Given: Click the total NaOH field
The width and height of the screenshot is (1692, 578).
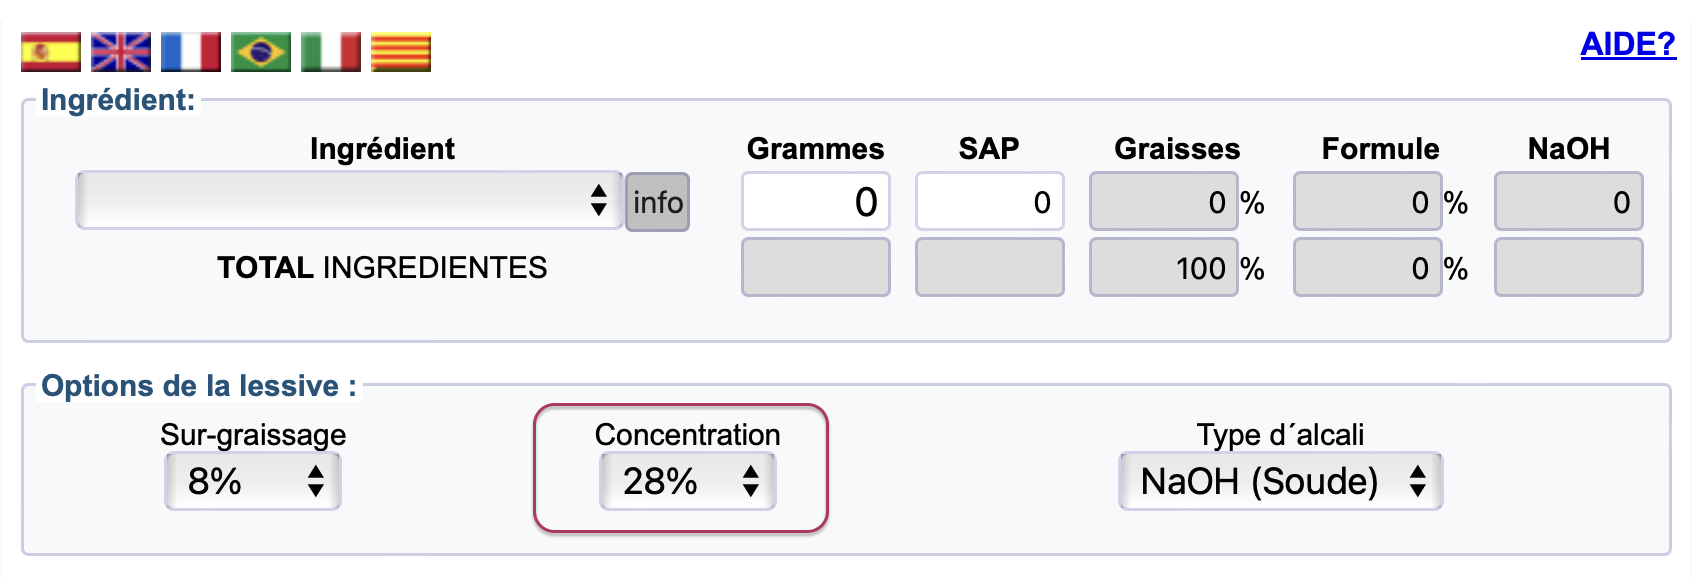Looking at the screenshot, I should coord(1568,267).
